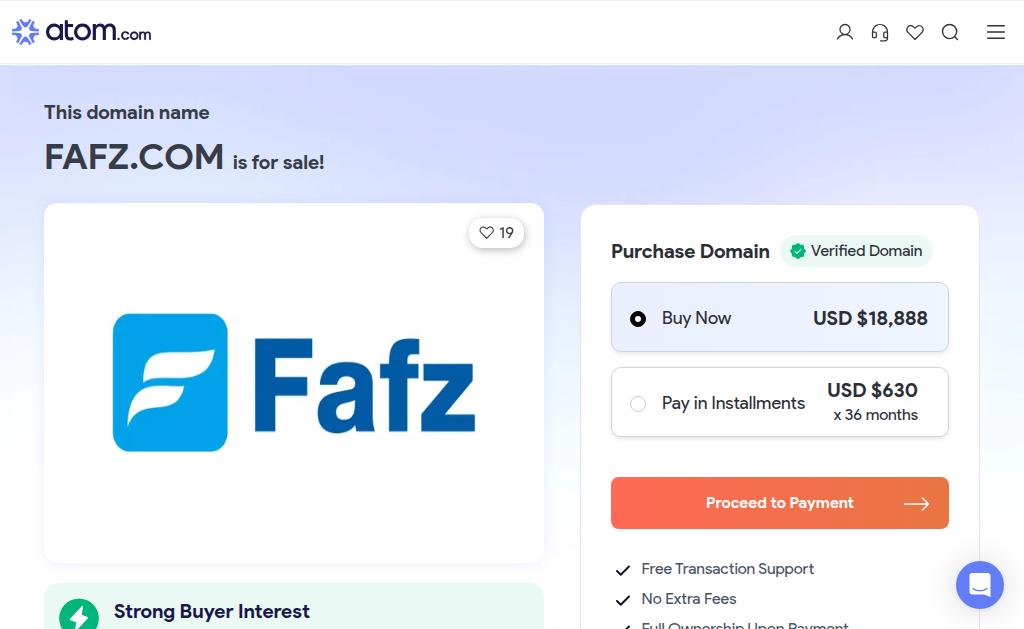Click the arrow on Proceed to Payment
This screenshot has height=629, width=1024.
916,504
